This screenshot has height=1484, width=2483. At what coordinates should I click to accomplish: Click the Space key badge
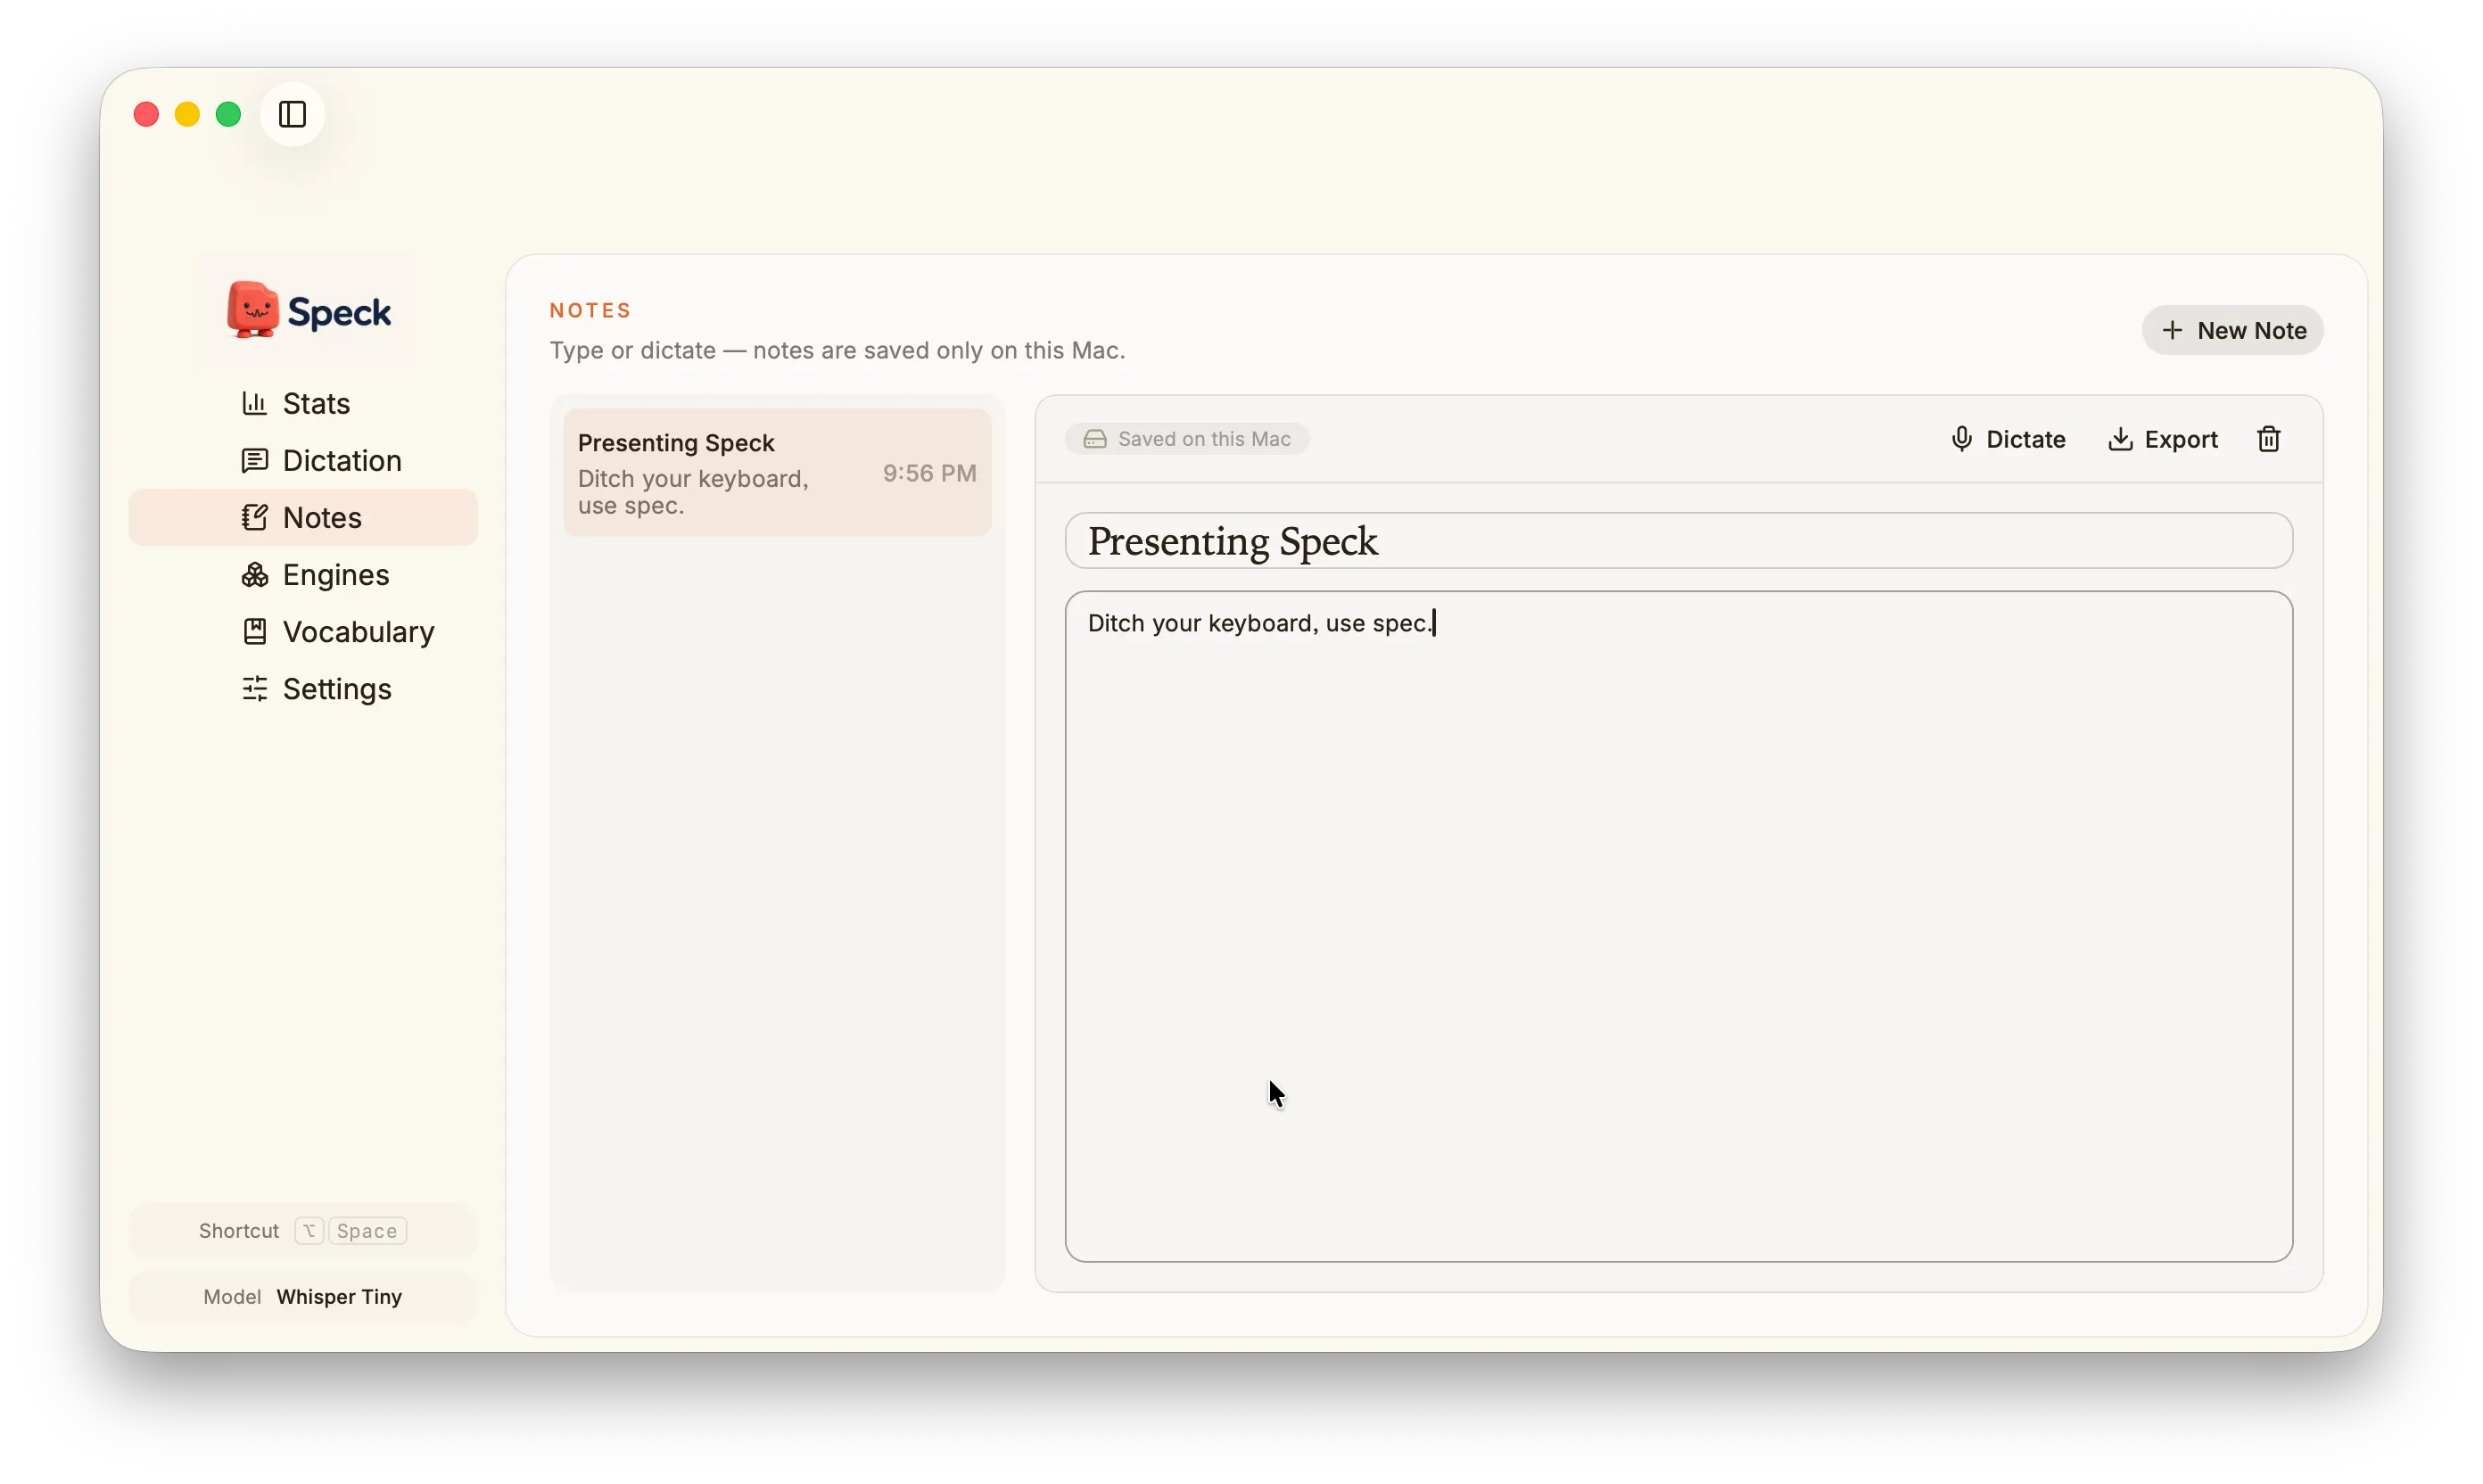coord(367,1230)
